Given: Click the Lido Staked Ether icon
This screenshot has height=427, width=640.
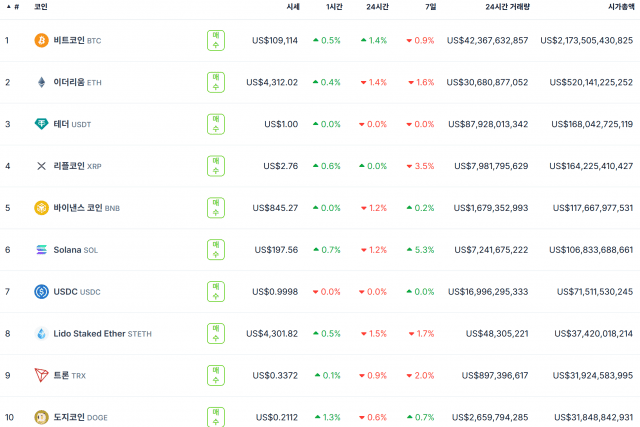Looking at the screenshot, I should 41,334.
